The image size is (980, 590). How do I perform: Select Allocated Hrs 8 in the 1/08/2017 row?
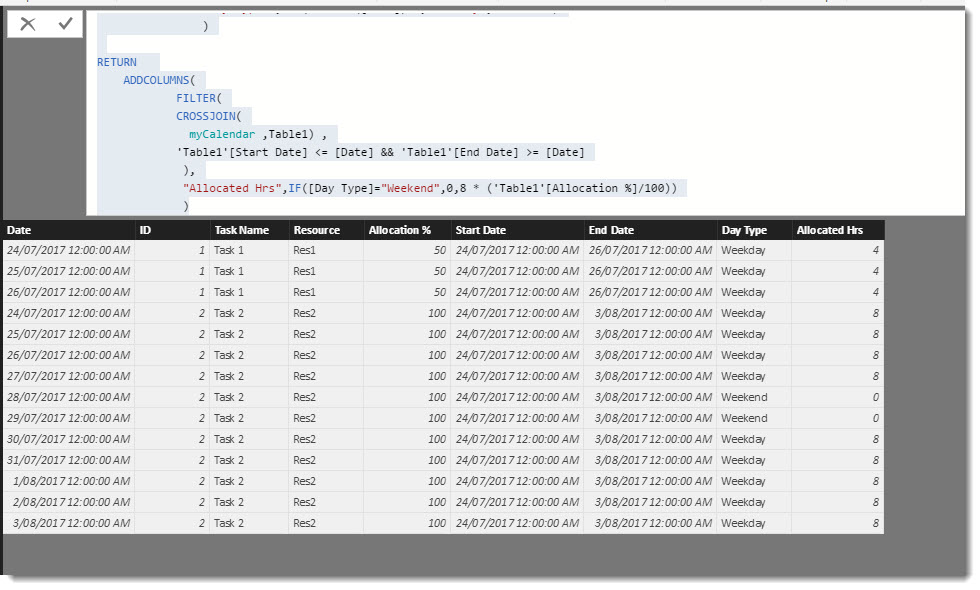(838, 481)
